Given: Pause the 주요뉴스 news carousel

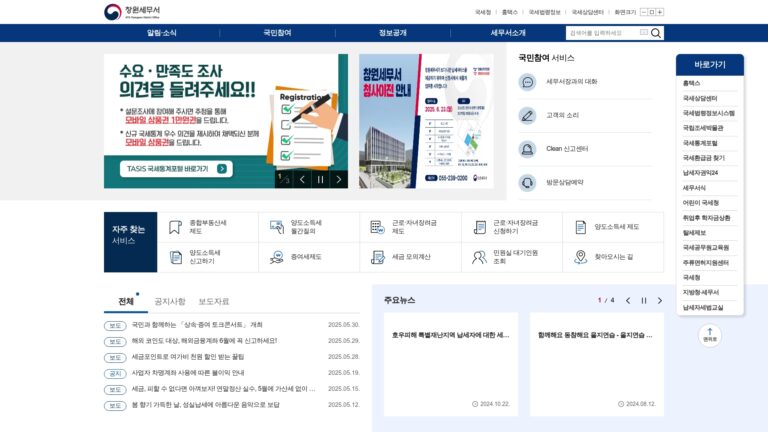Looking at the screenshot, I should (x=644, y=301).
